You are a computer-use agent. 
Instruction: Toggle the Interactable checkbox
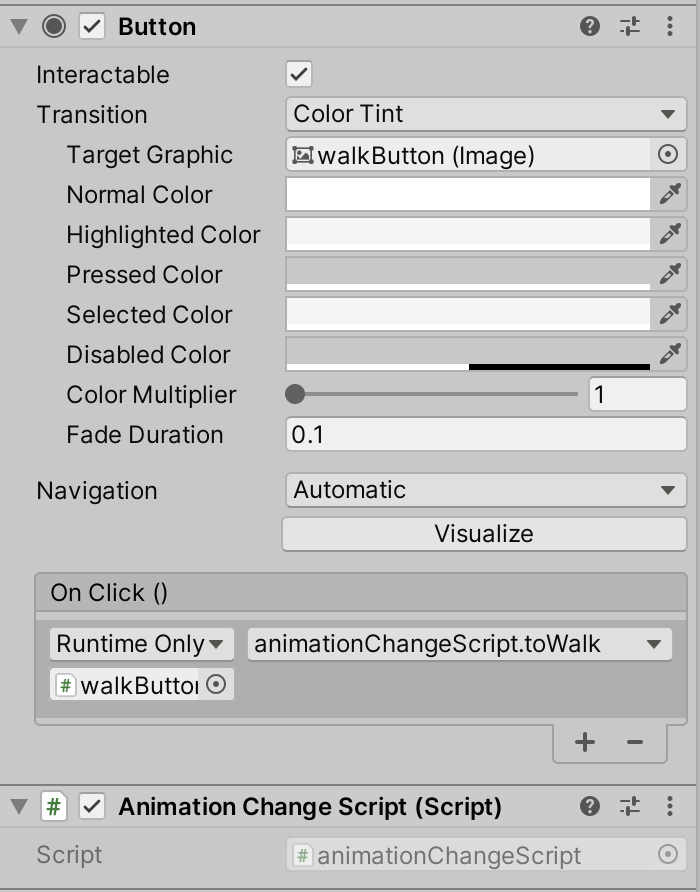(x=299, y=74)
